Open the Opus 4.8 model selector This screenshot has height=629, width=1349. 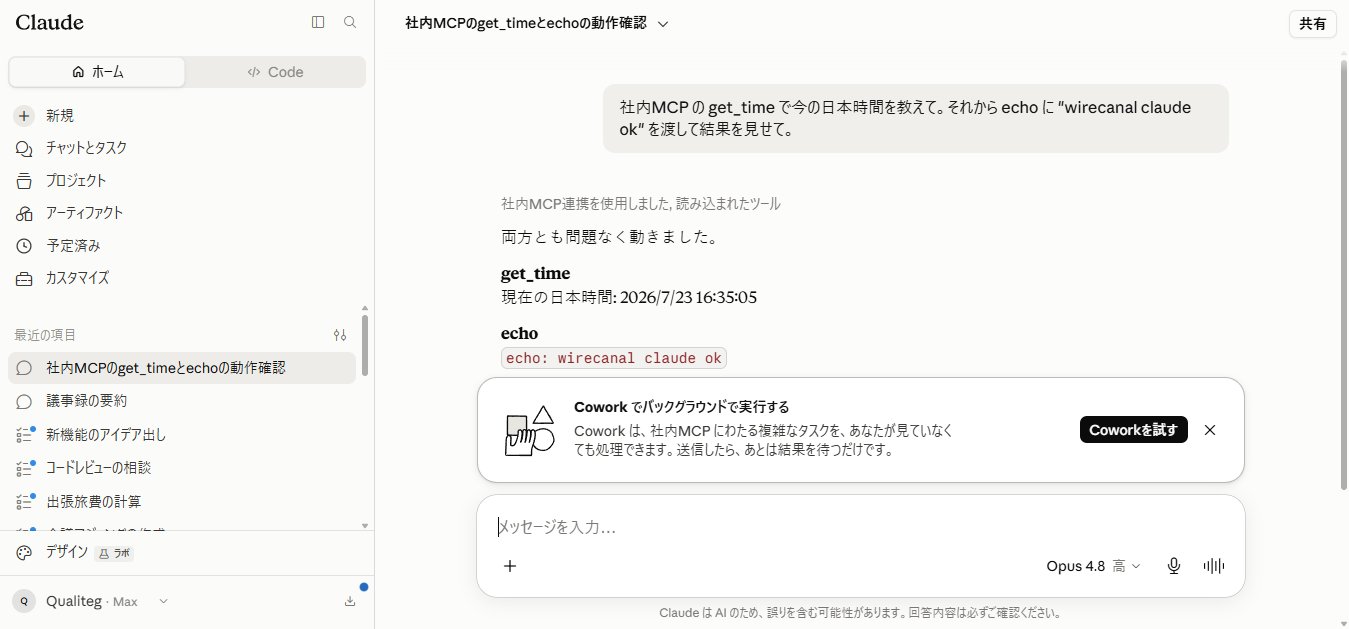pyautogui.click(x=1094, y=566)
